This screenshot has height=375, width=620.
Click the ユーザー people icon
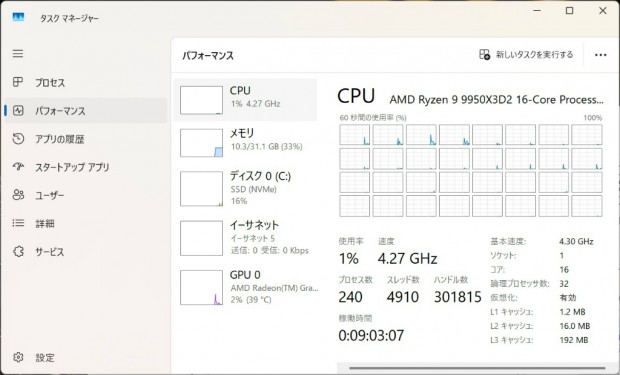[18, 195]
